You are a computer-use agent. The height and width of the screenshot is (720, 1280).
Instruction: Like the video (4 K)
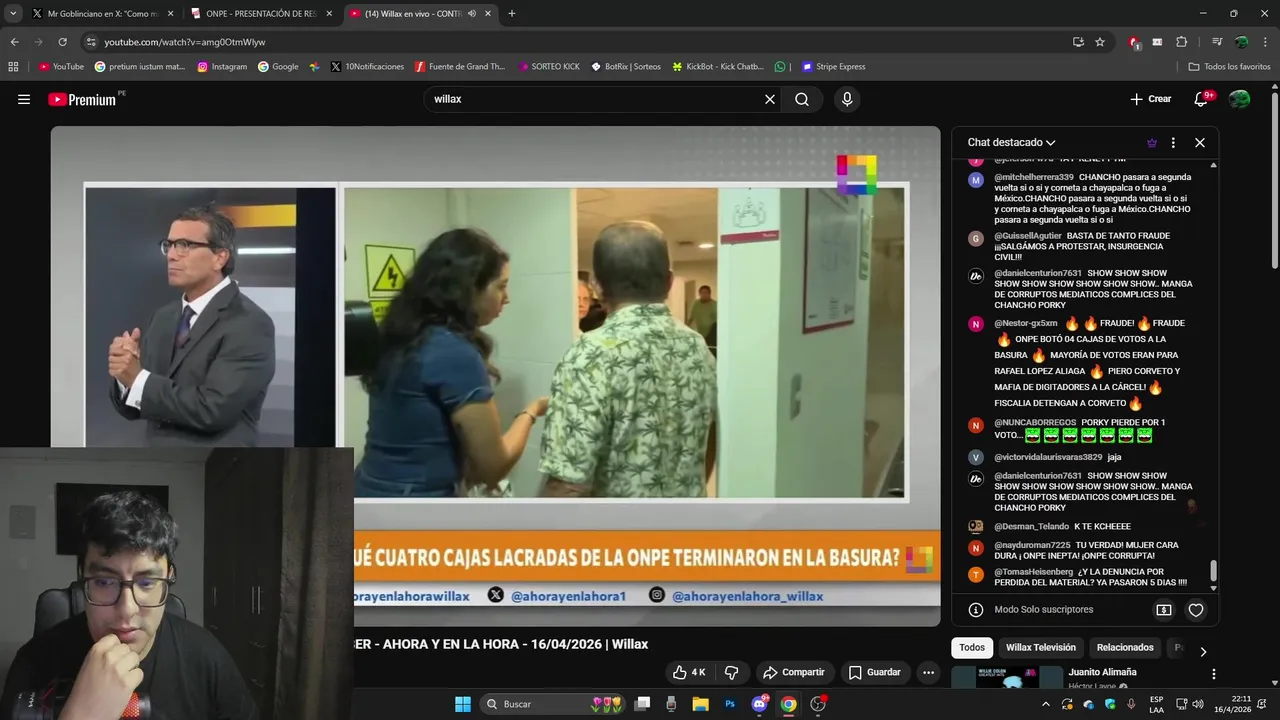689,672
